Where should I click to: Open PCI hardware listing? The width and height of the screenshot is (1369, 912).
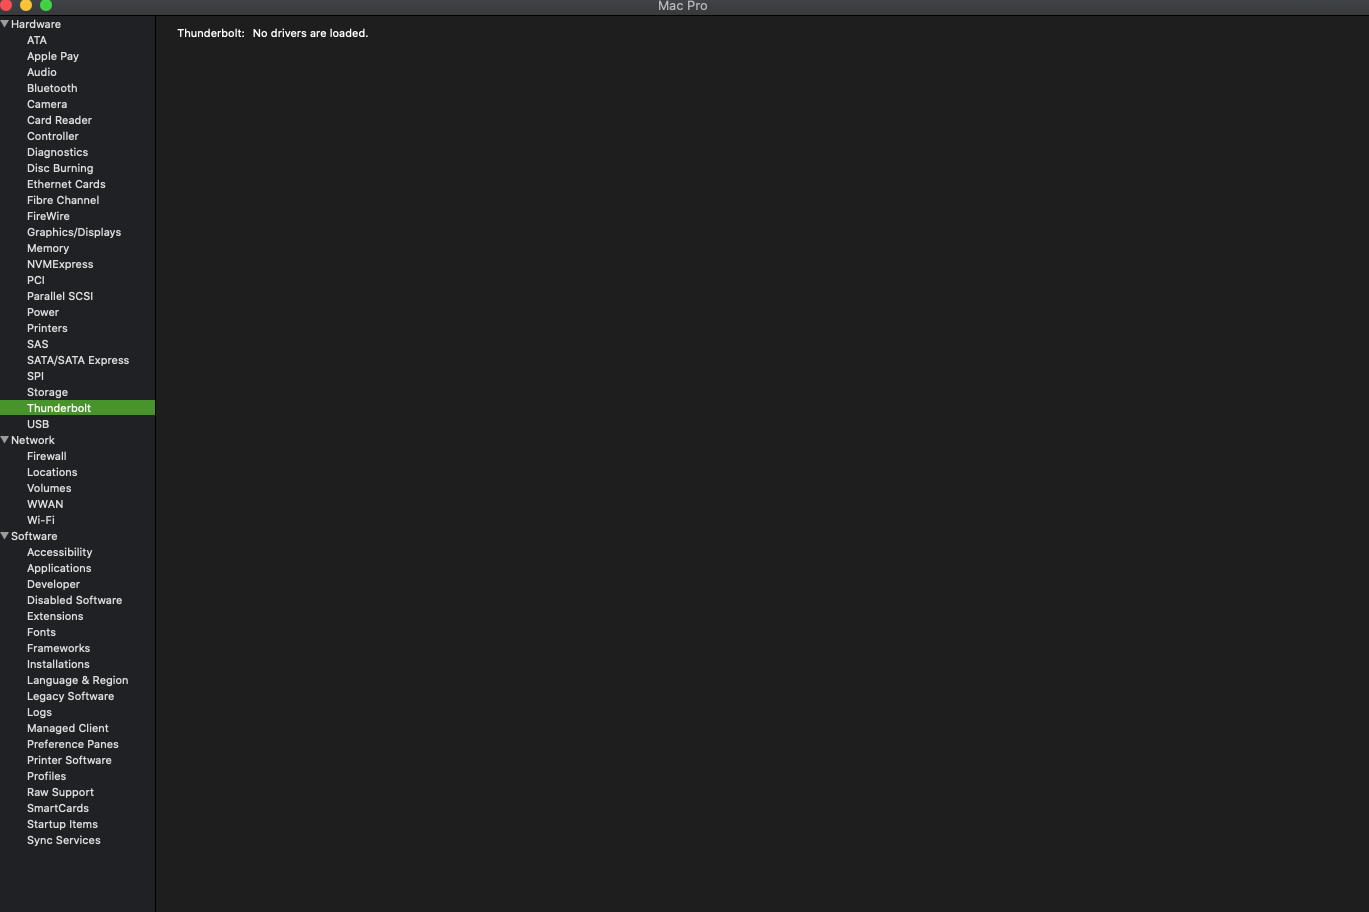pos(36,280)
